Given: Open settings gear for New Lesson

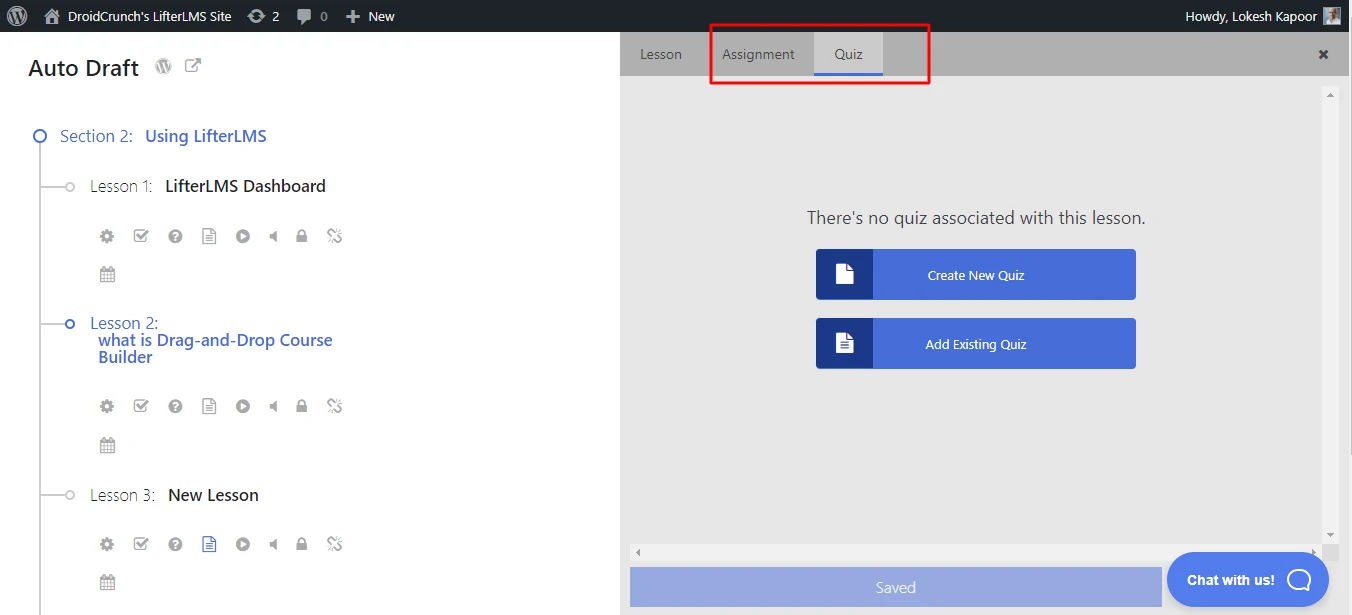Looking at the screenshot, I should click(107, 545).
